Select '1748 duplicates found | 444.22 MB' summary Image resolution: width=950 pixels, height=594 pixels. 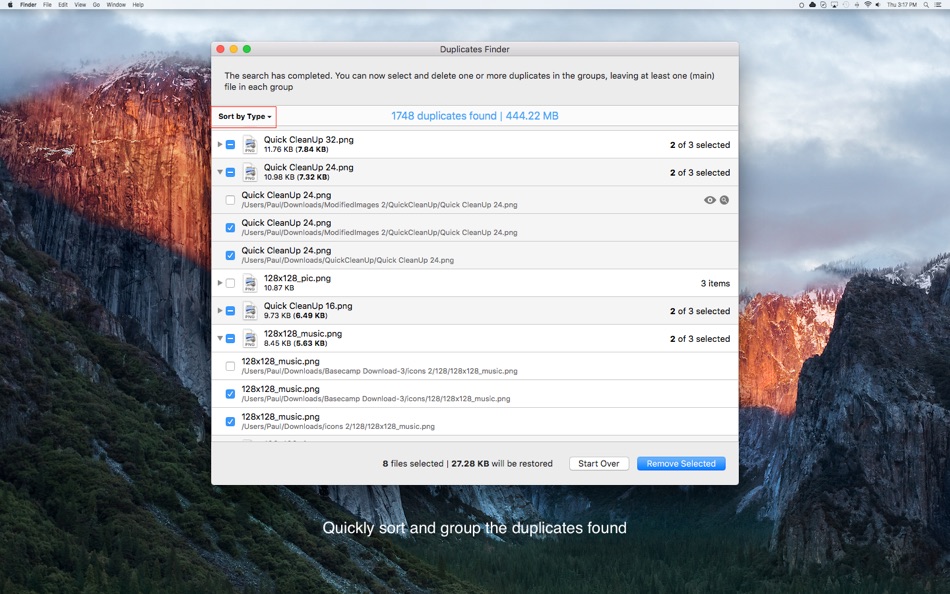[474, 116]
